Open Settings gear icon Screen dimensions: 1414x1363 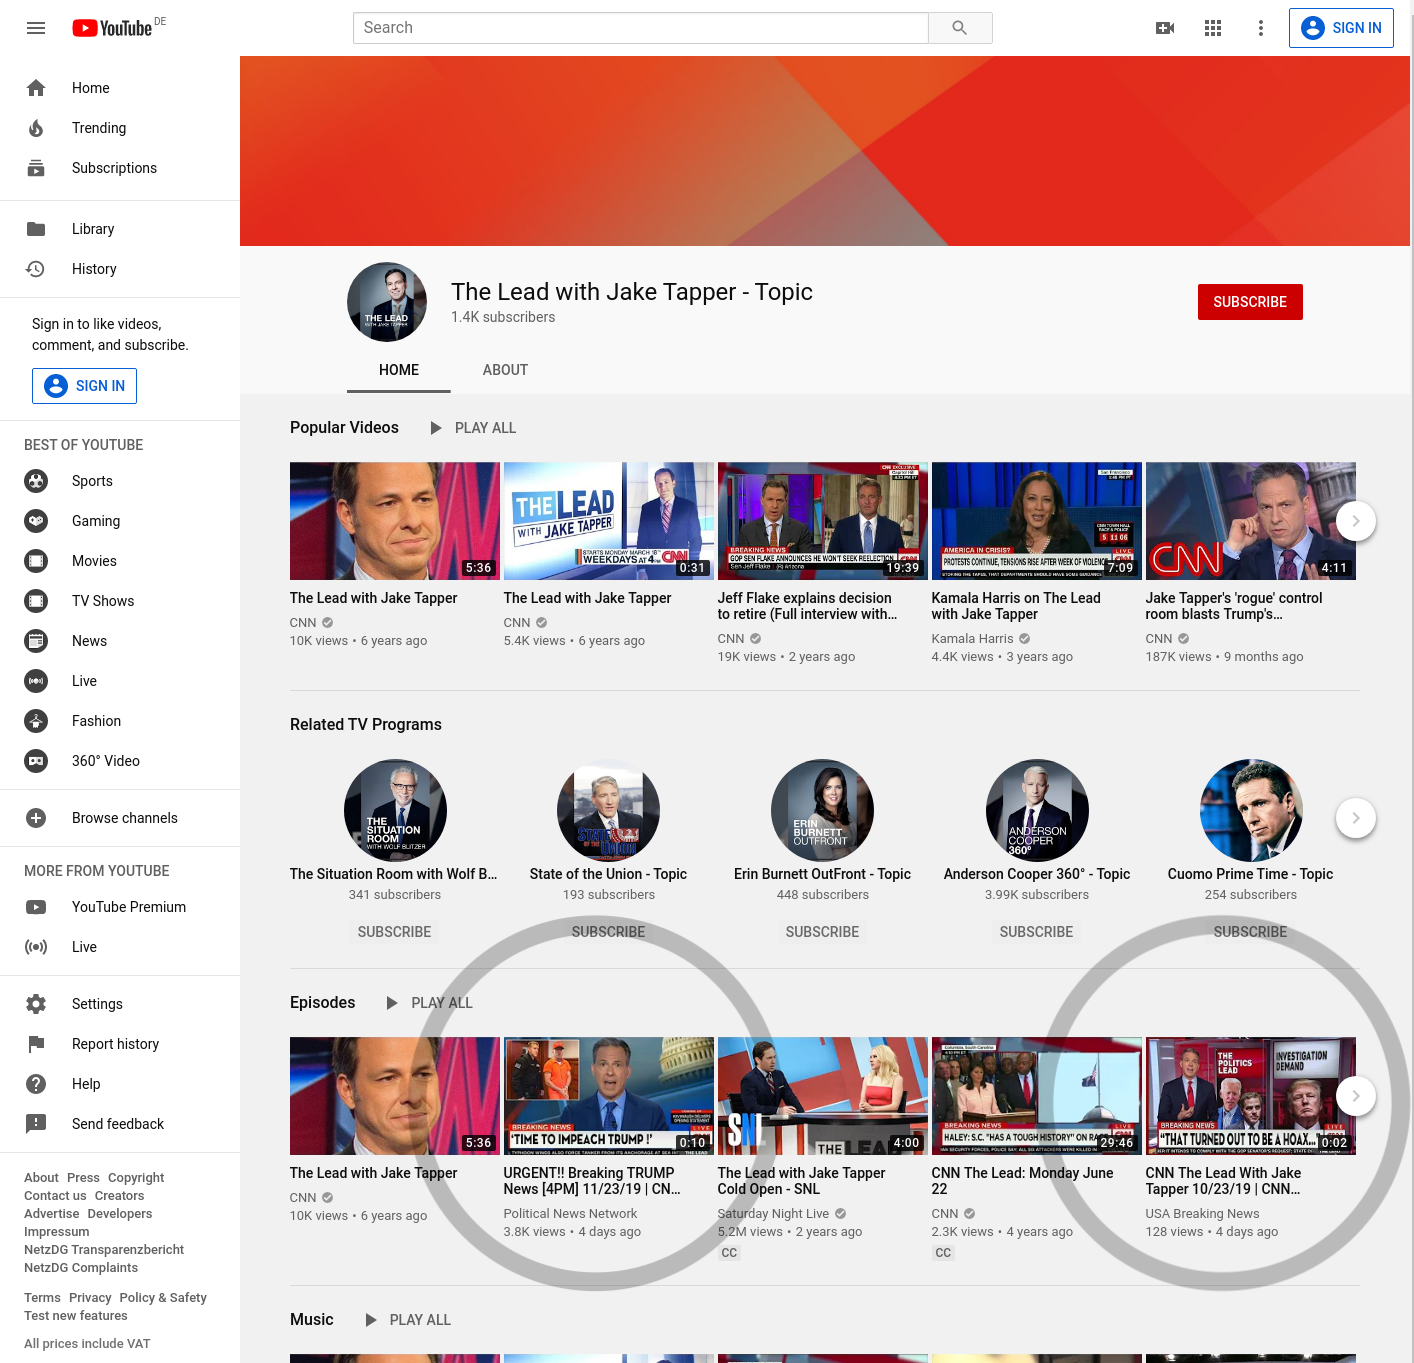pos(36,1004)
